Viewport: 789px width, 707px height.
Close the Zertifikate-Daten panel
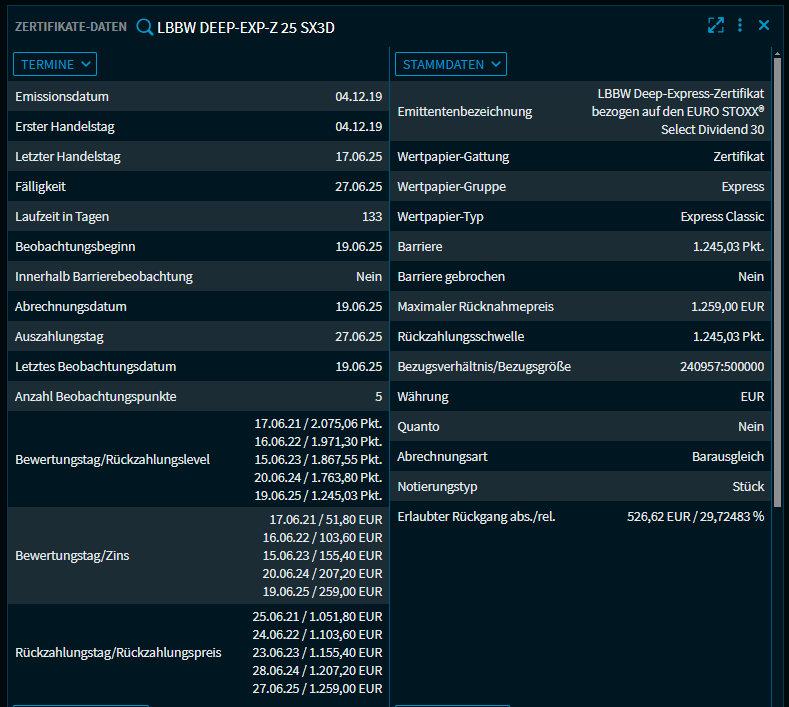(764, 26)
